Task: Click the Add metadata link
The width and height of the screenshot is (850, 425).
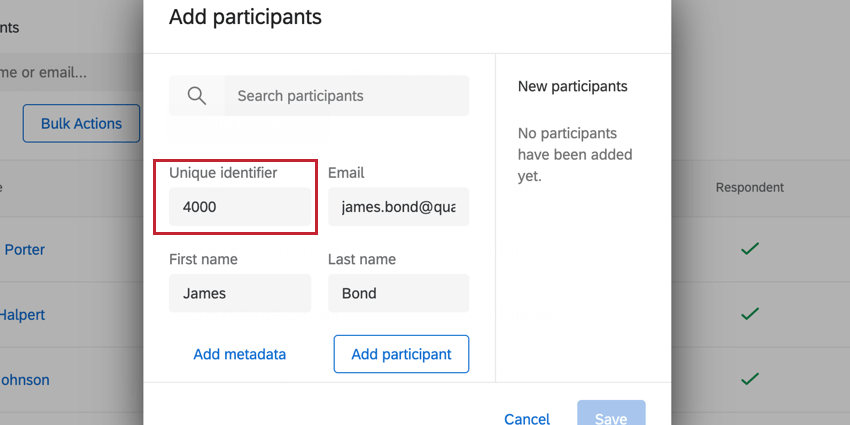Action: [240, 354]
